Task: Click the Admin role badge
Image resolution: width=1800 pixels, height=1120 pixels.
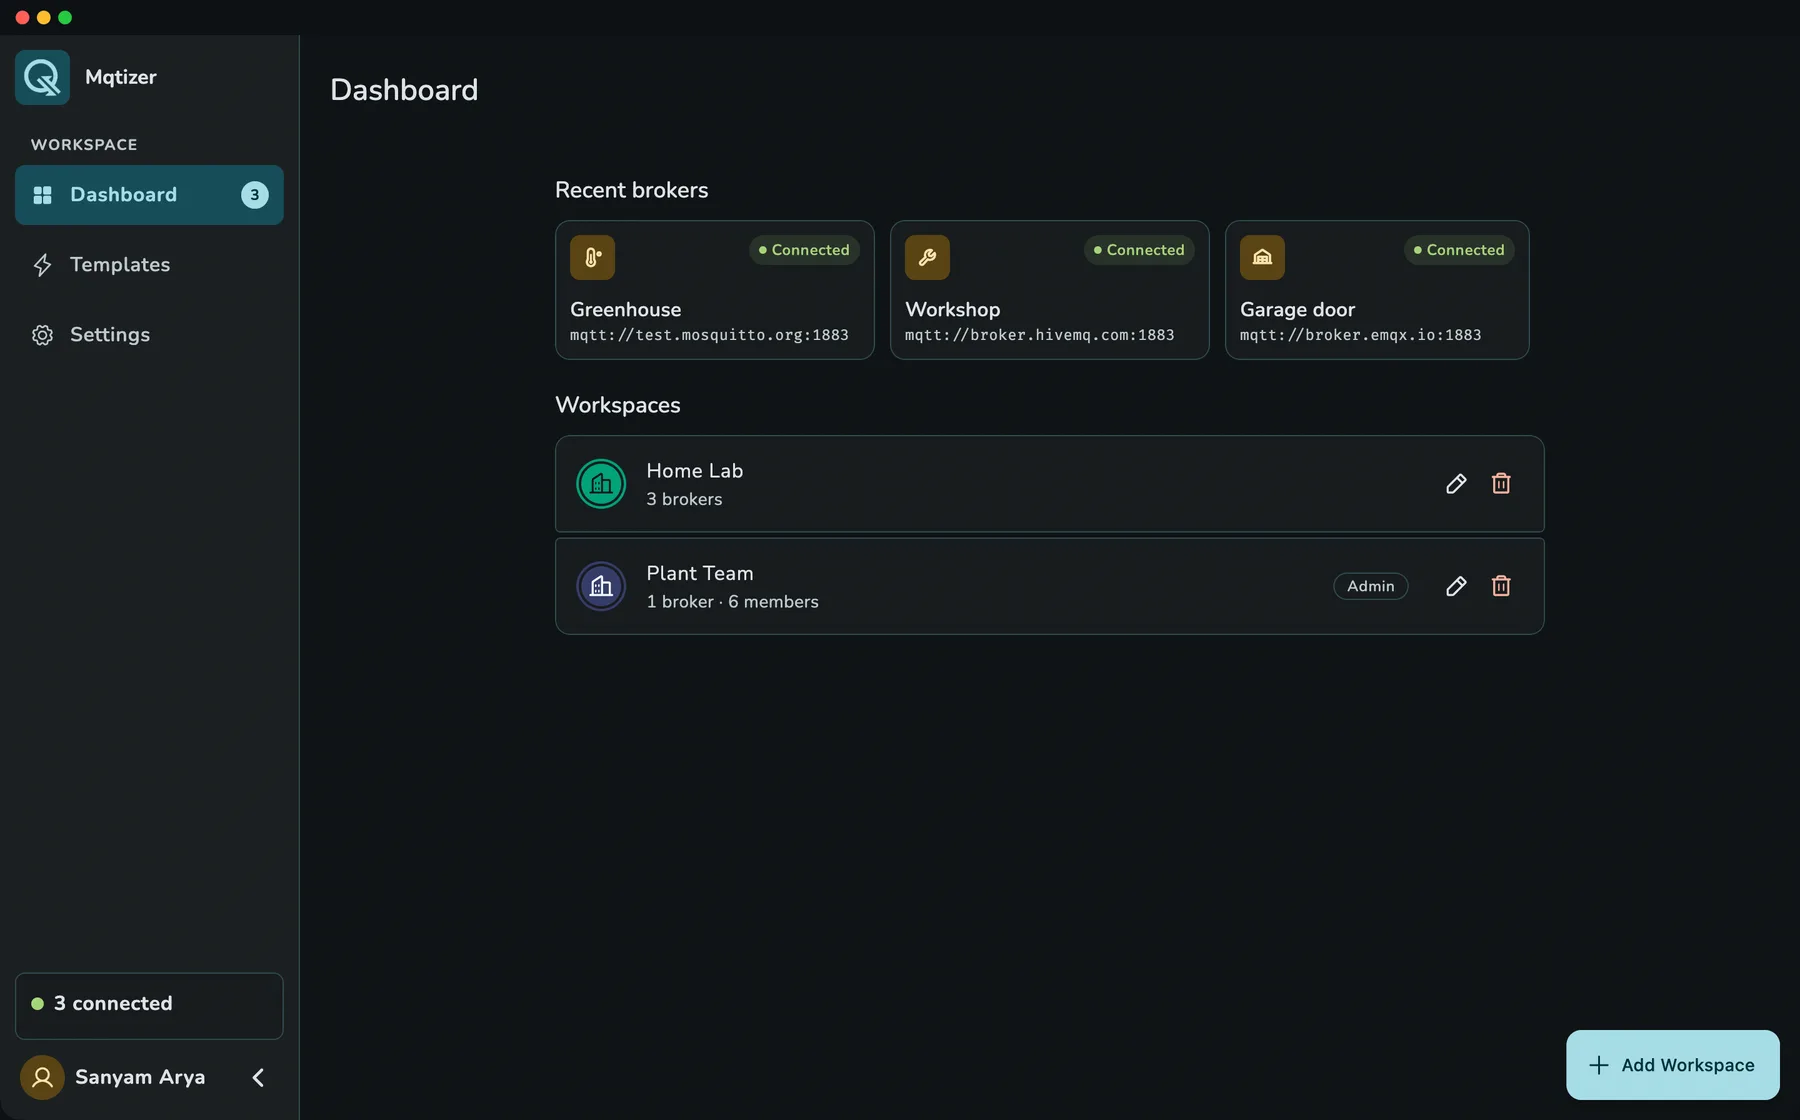Action: pos(1370,586)
